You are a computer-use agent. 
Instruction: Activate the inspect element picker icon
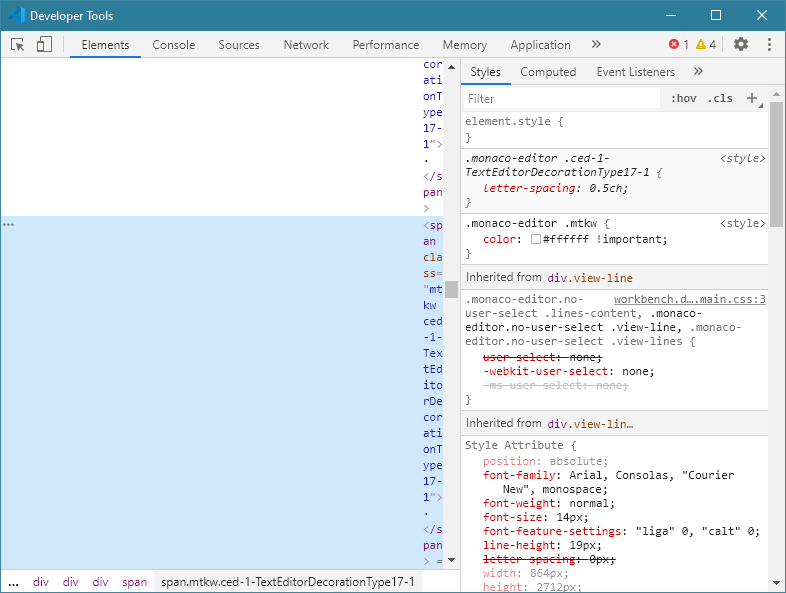pos(18,45)
